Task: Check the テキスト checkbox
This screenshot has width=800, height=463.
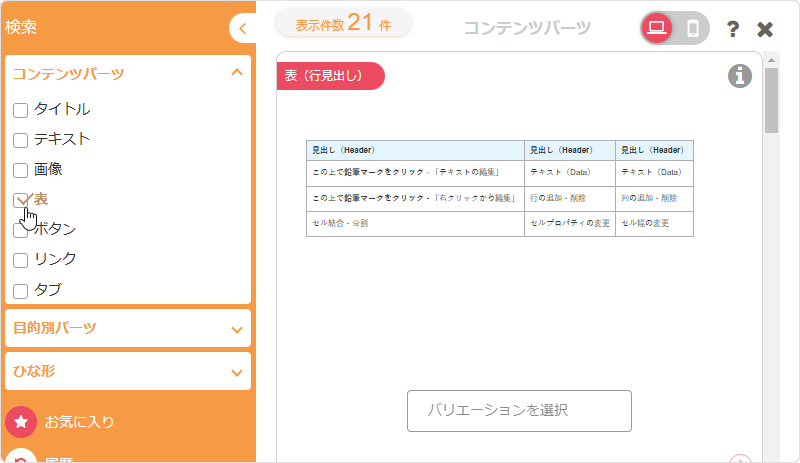Action: (20, 140)
